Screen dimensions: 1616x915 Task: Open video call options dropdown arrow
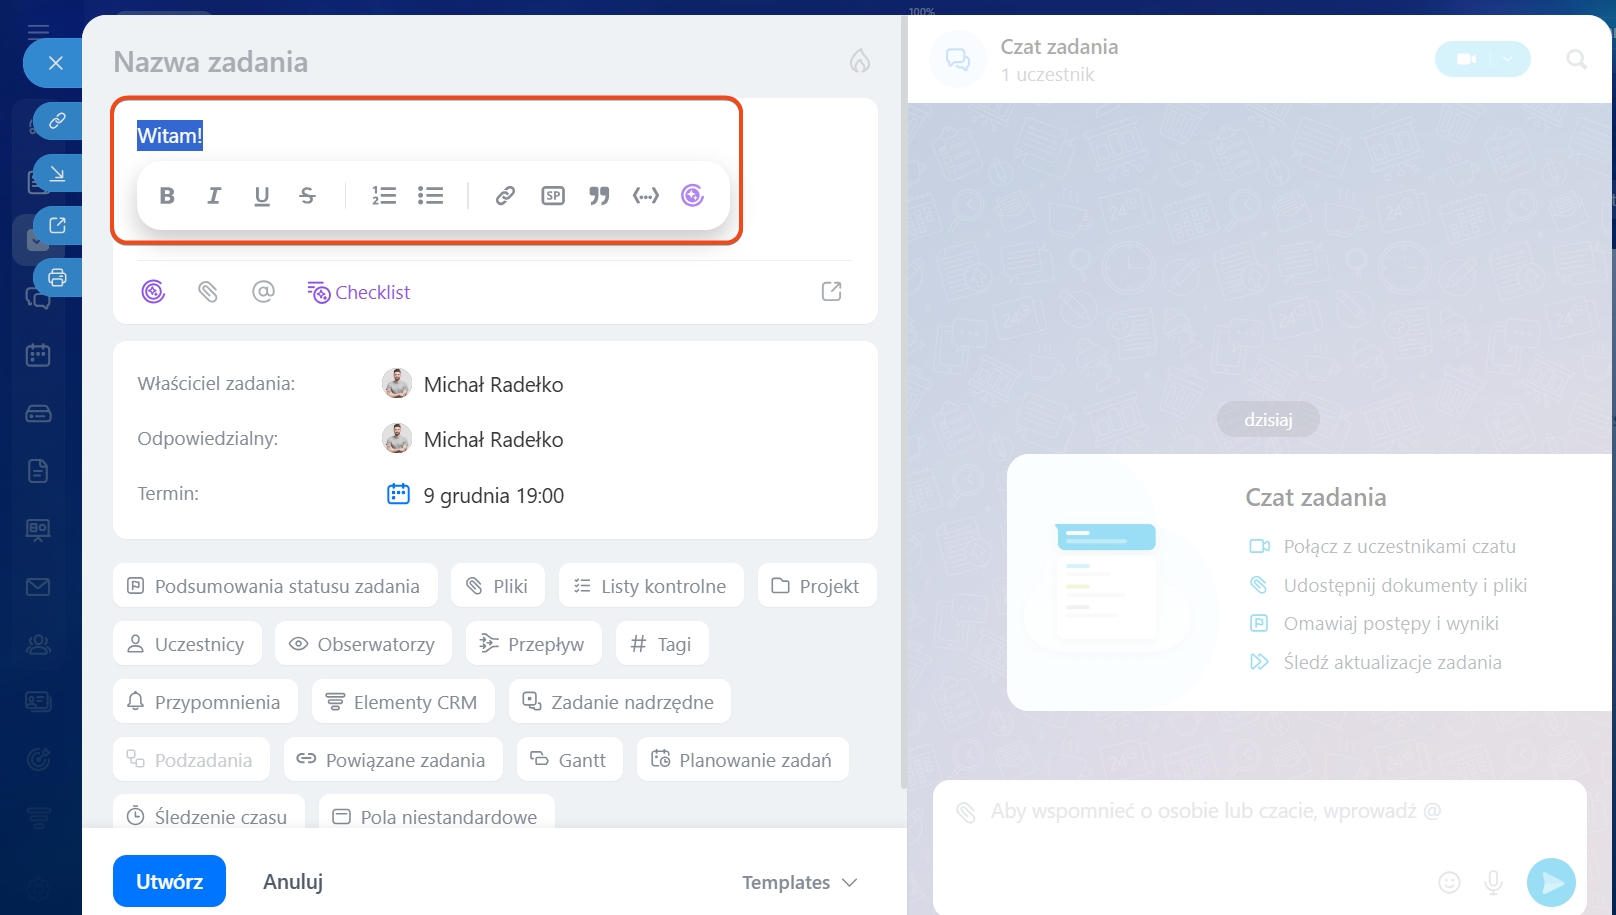pos(1508,59)
